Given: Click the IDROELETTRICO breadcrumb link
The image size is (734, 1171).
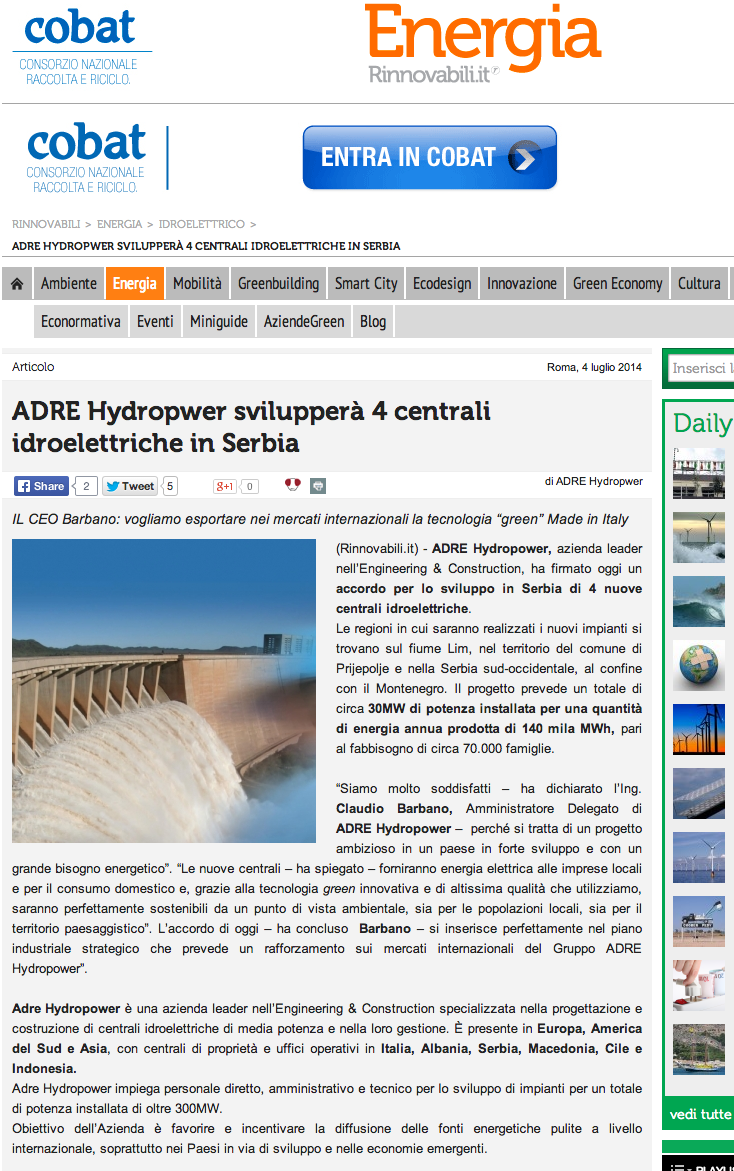Looking at the screenshot, I should coord(202,224).
